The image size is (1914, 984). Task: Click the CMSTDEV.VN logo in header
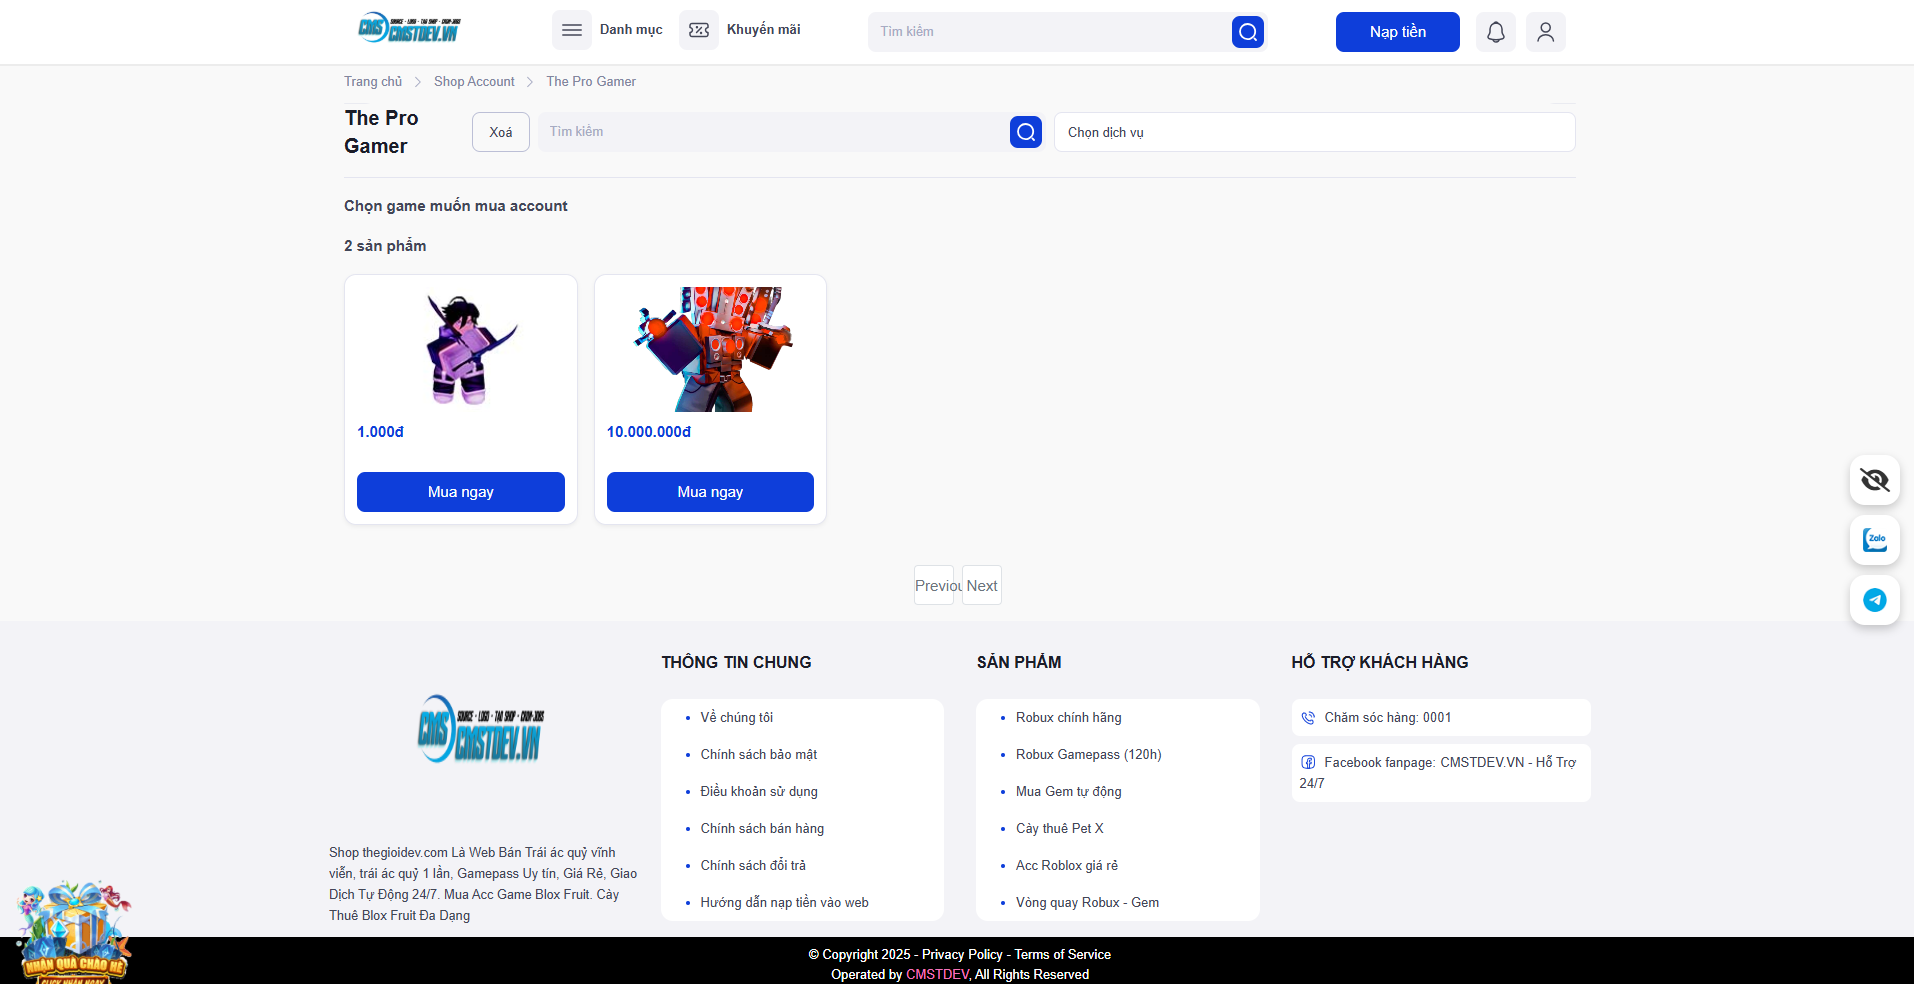click(x=410, y=30)
